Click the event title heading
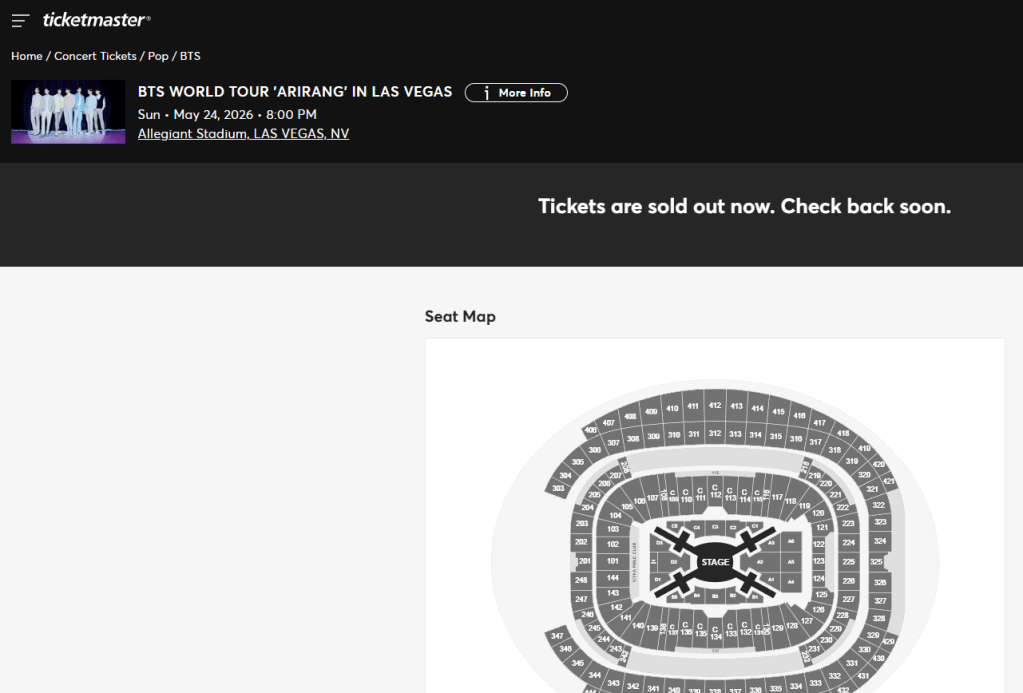The width and height of the screenshot is (1023, 693). (295, 92)
